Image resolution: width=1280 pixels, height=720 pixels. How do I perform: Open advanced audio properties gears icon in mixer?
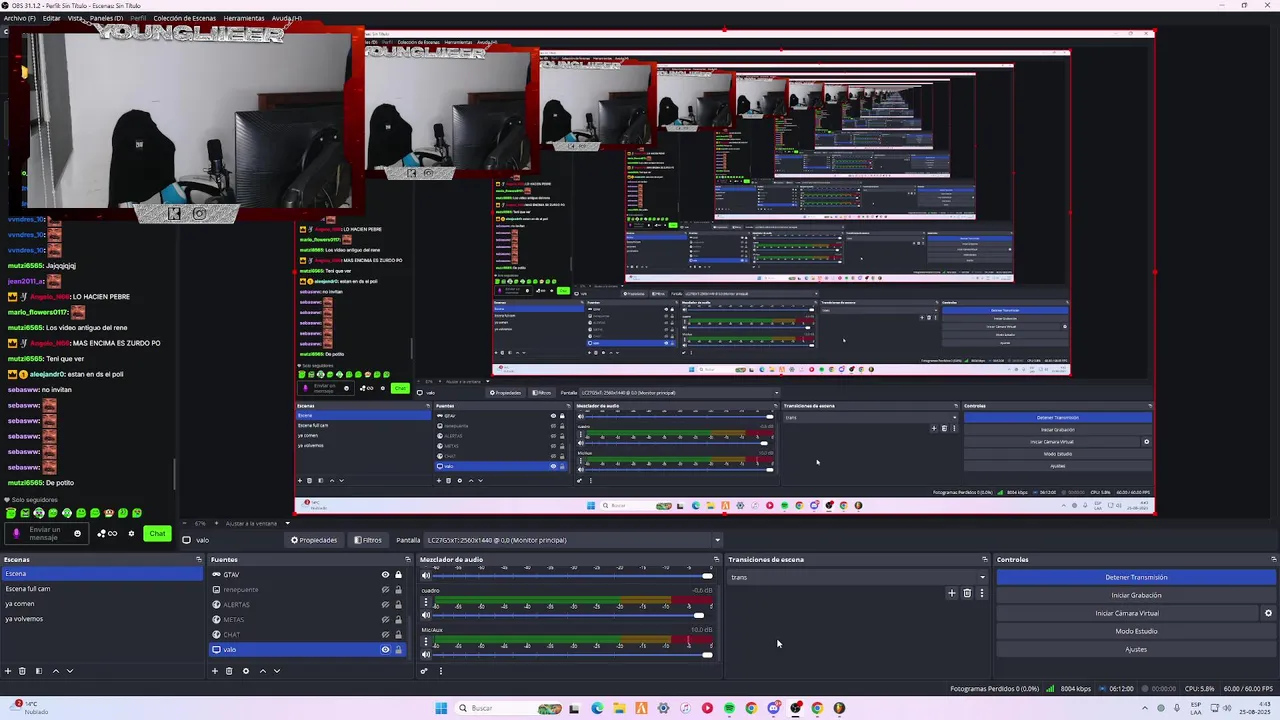point(424,671)
